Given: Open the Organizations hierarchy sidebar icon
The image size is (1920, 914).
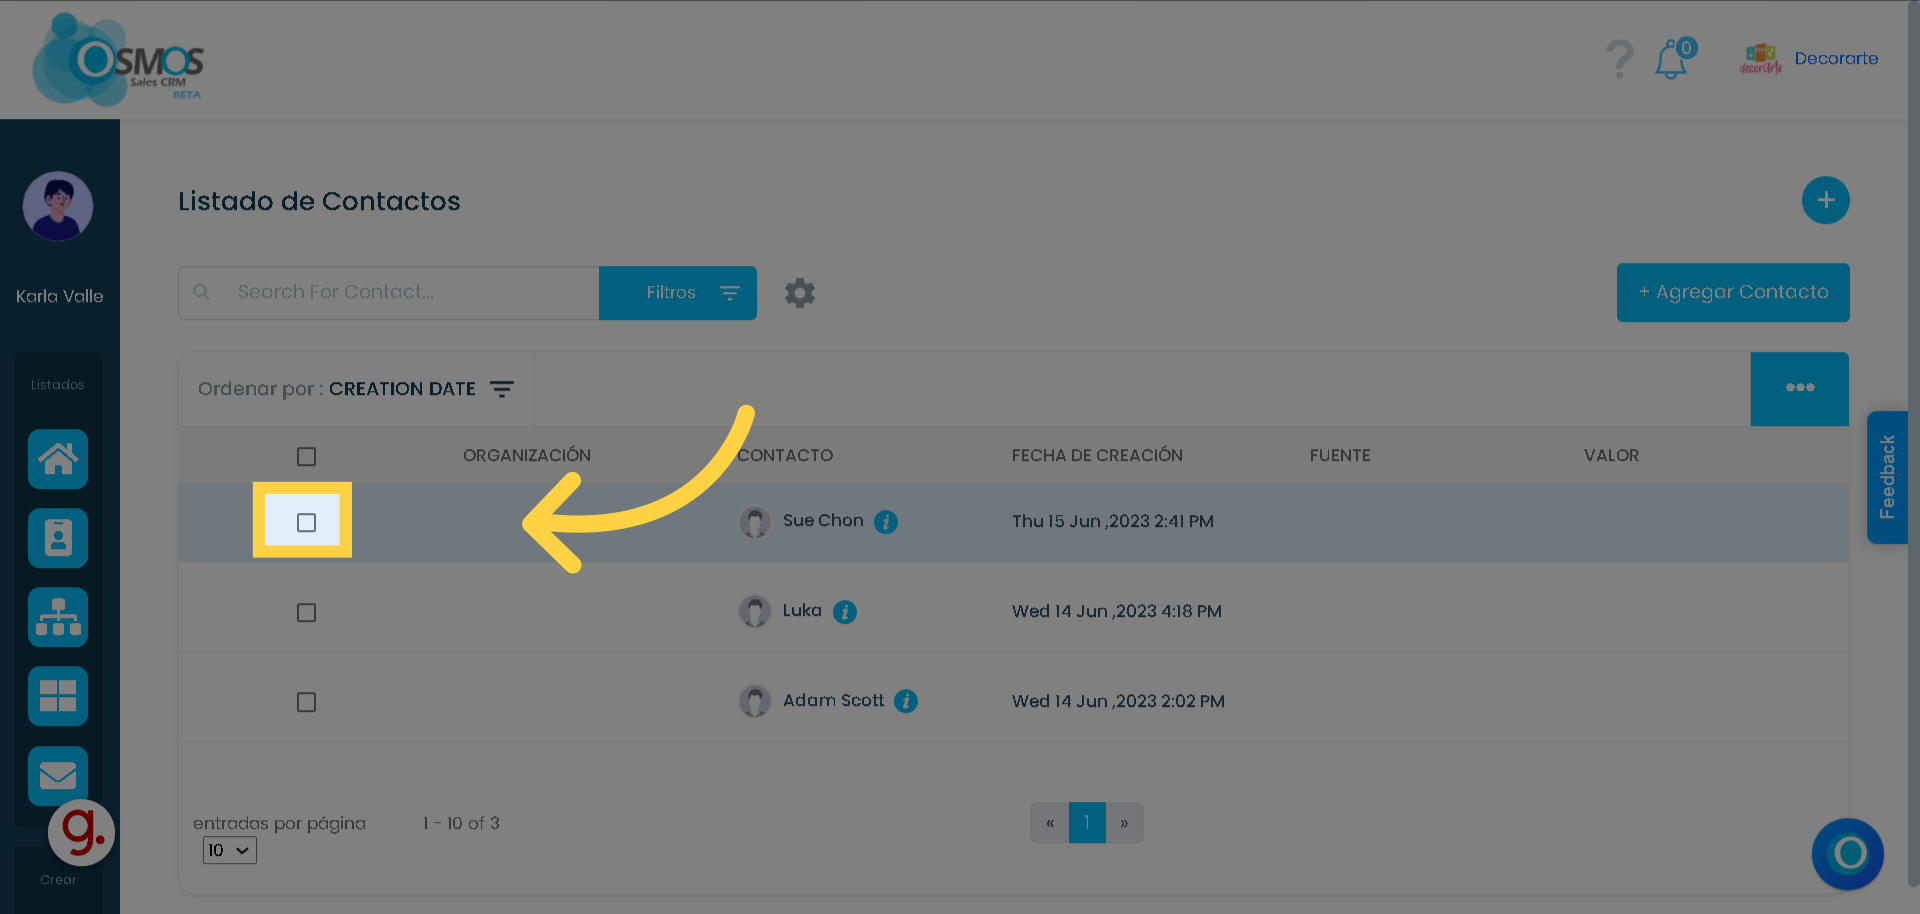Looking at the screenshot, I should [x=58, y=617].
